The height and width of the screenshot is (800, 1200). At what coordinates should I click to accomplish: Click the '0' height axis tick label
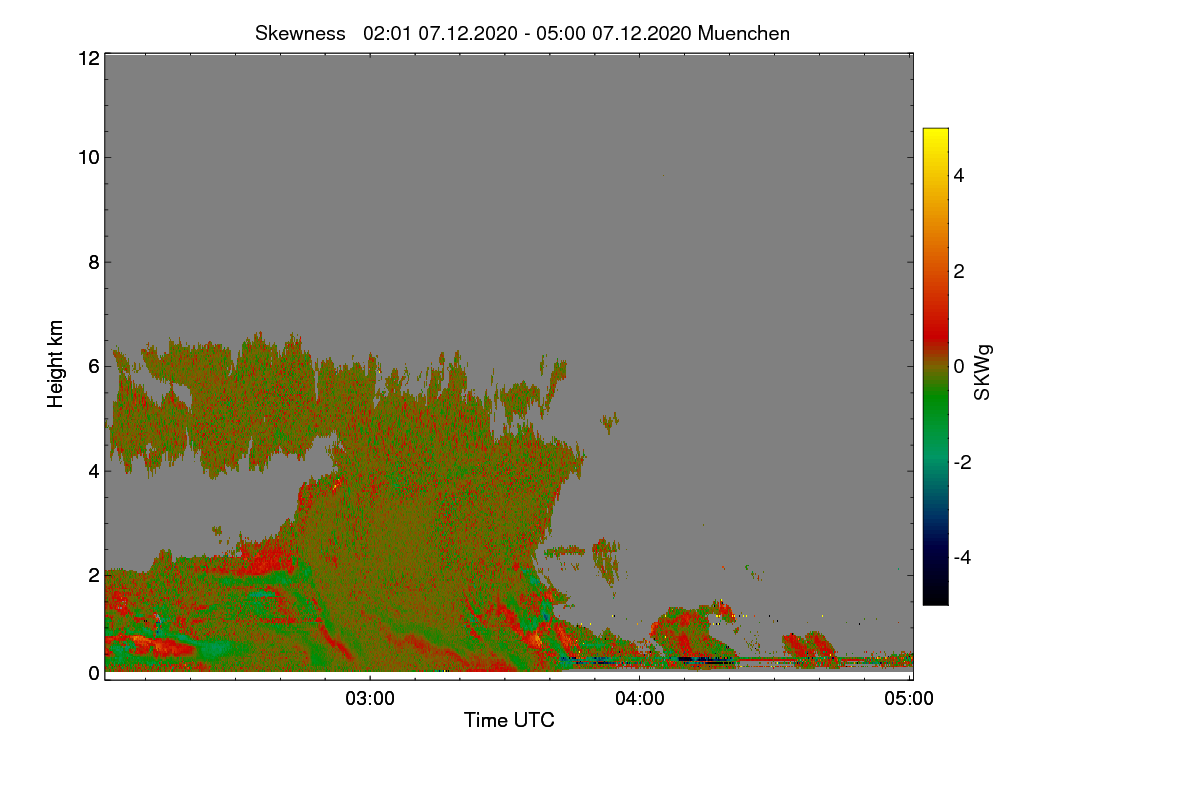pos(93,673)
